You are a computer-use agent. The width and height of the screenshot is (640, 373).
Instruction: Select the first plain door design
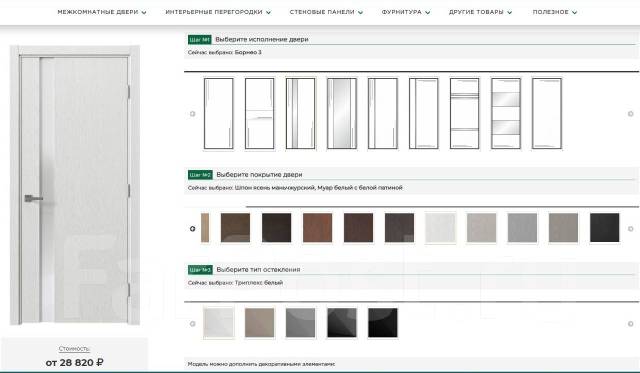coord(219,113)
